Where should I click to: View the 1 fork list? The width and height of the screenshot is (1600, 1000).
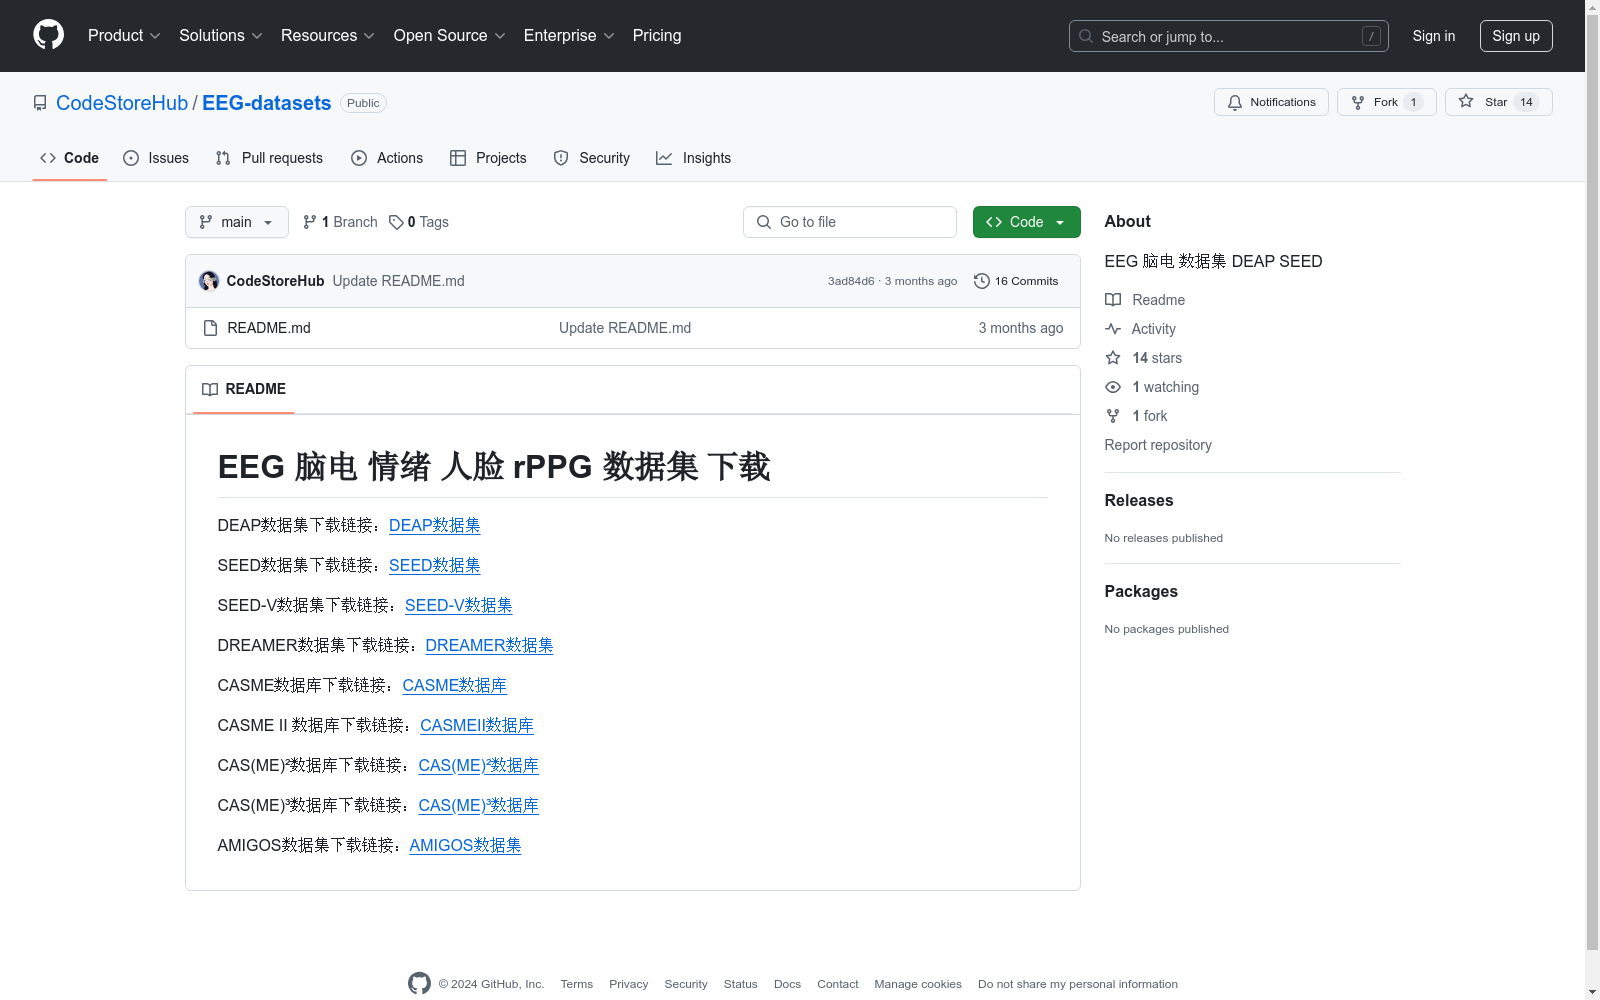[1137, 416]
